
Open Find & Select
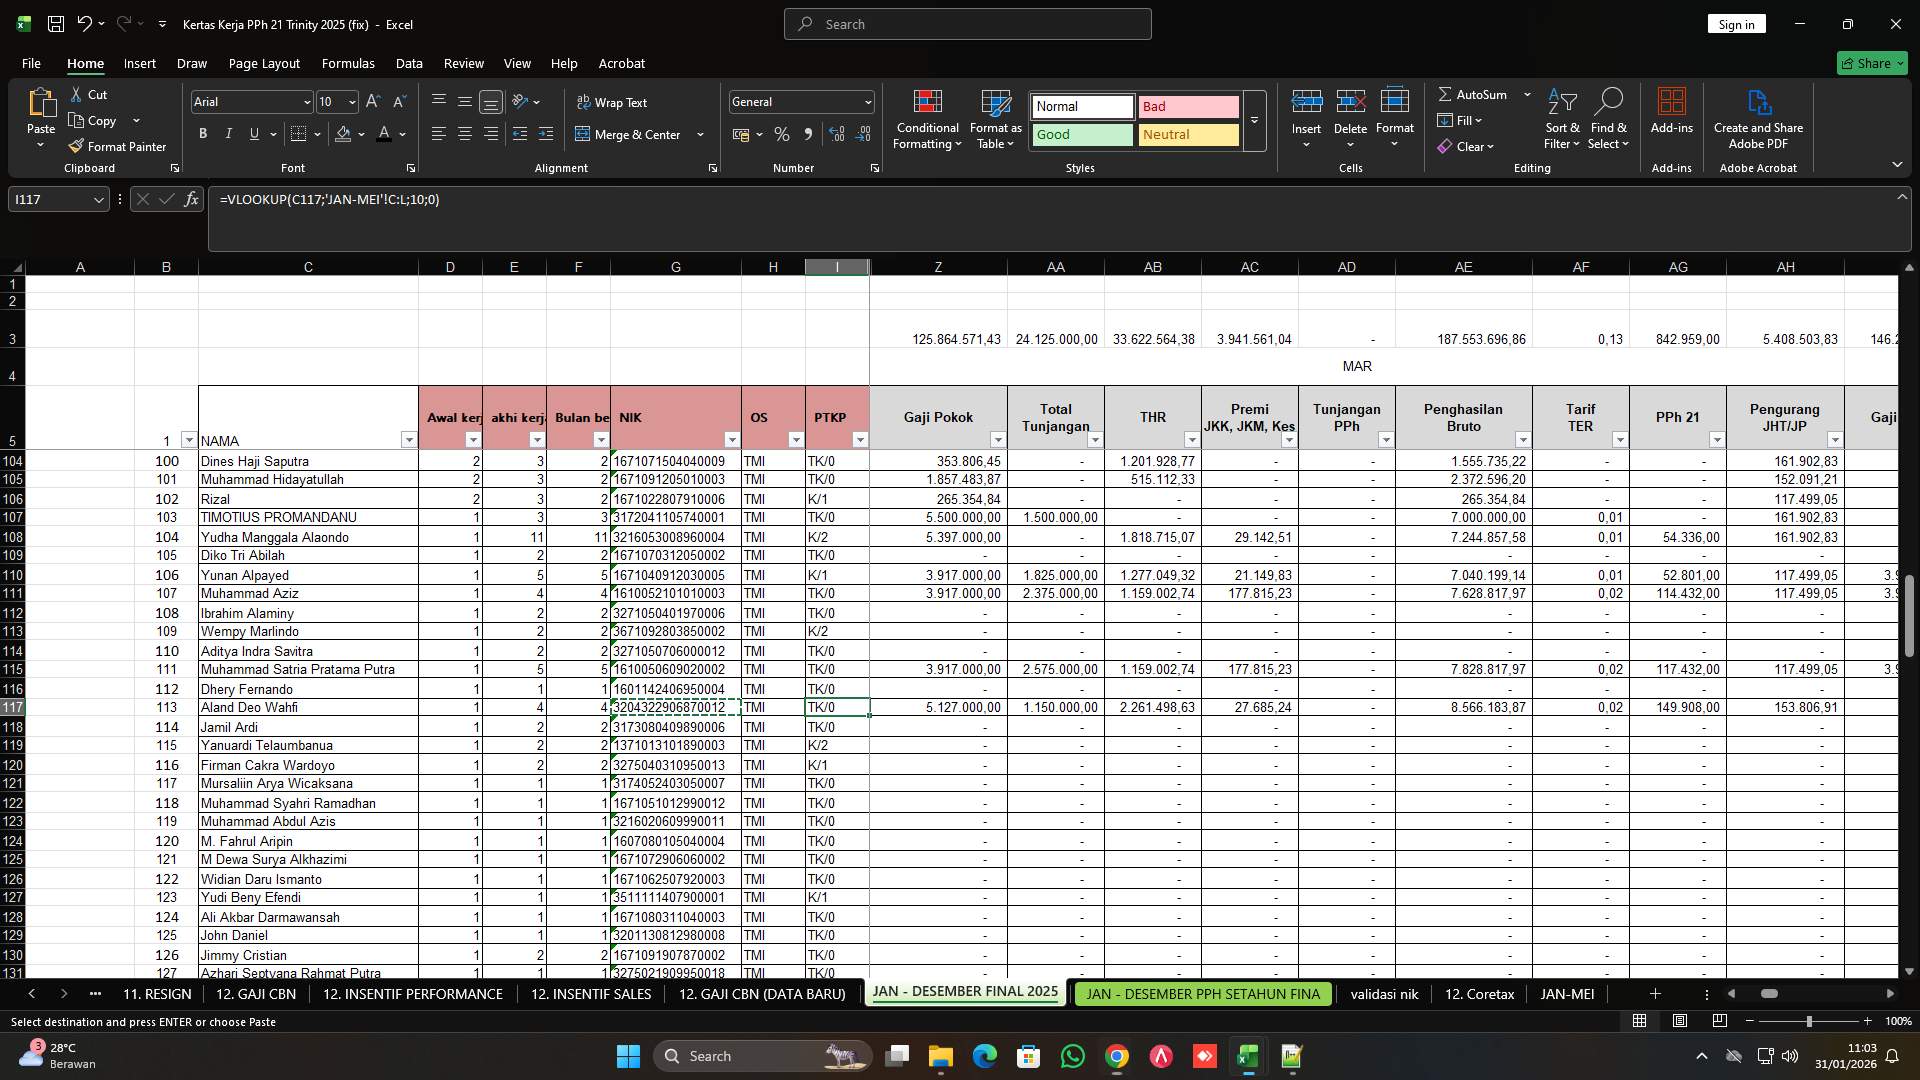coord(1609,118)
